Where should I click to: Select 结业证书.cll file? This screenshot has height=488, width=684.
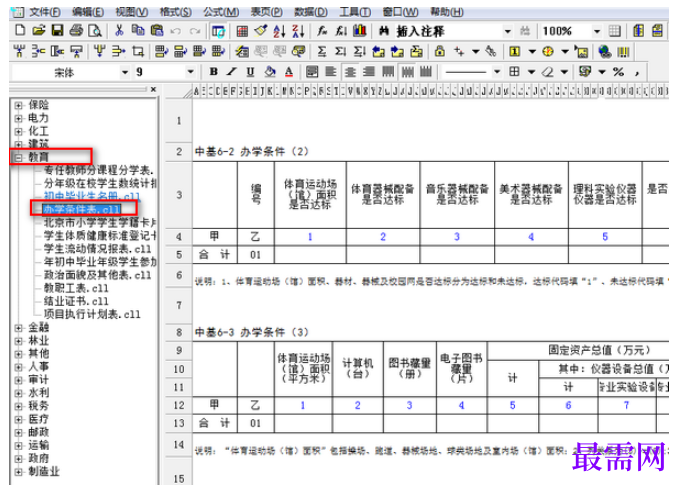coord(76,301)
